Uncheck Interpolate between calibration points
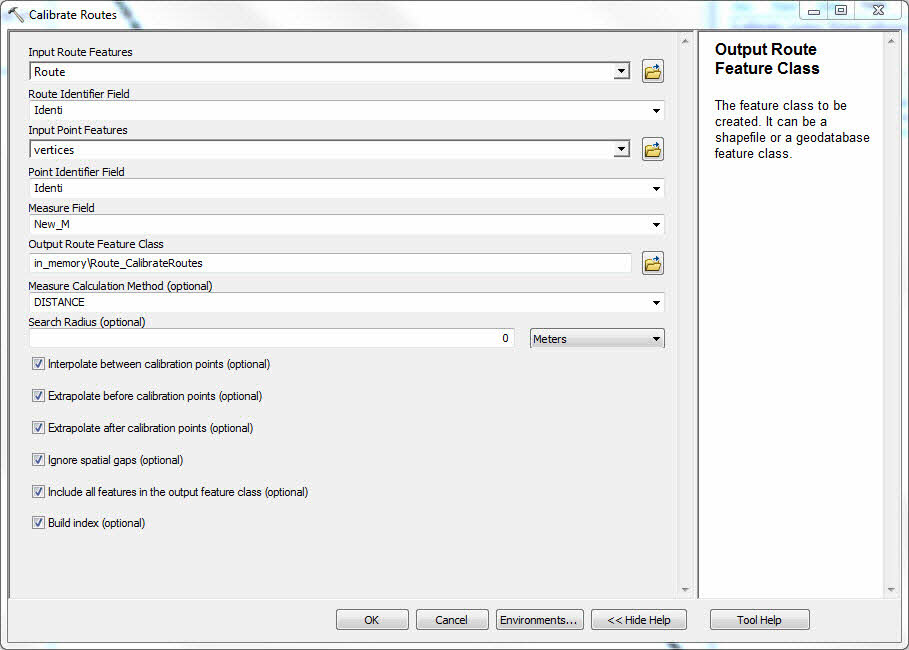The height and width of the screenshot is (650, 909). click(x=38, y=364)
